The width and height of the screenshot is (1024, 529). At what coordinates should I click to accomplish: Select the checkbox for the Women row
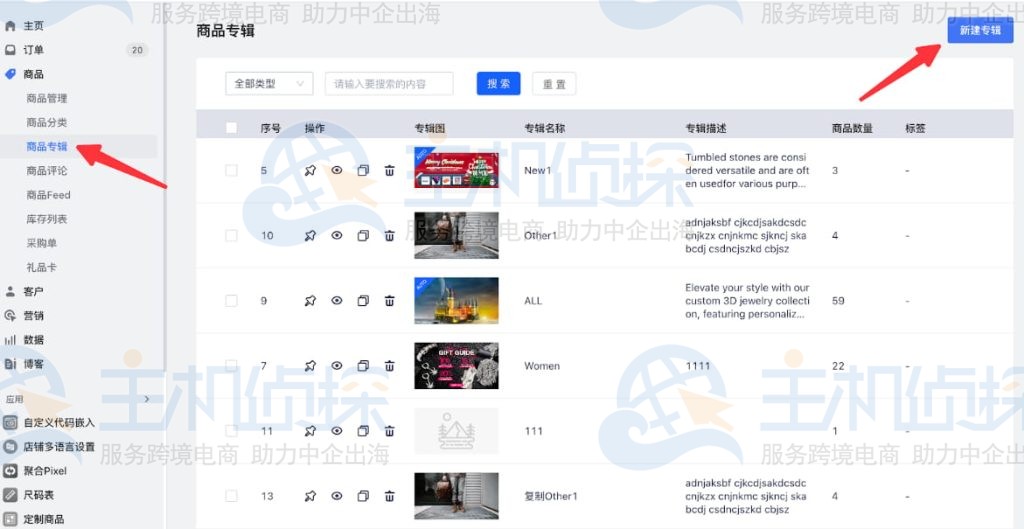[232, 366]
